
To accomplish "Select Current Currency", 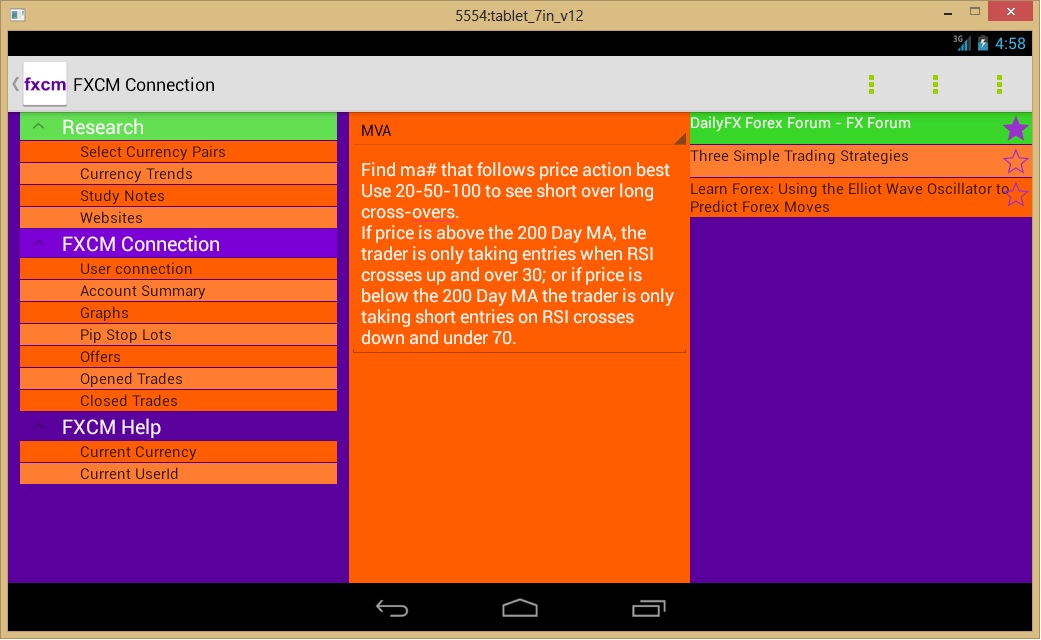I will 178,452.
